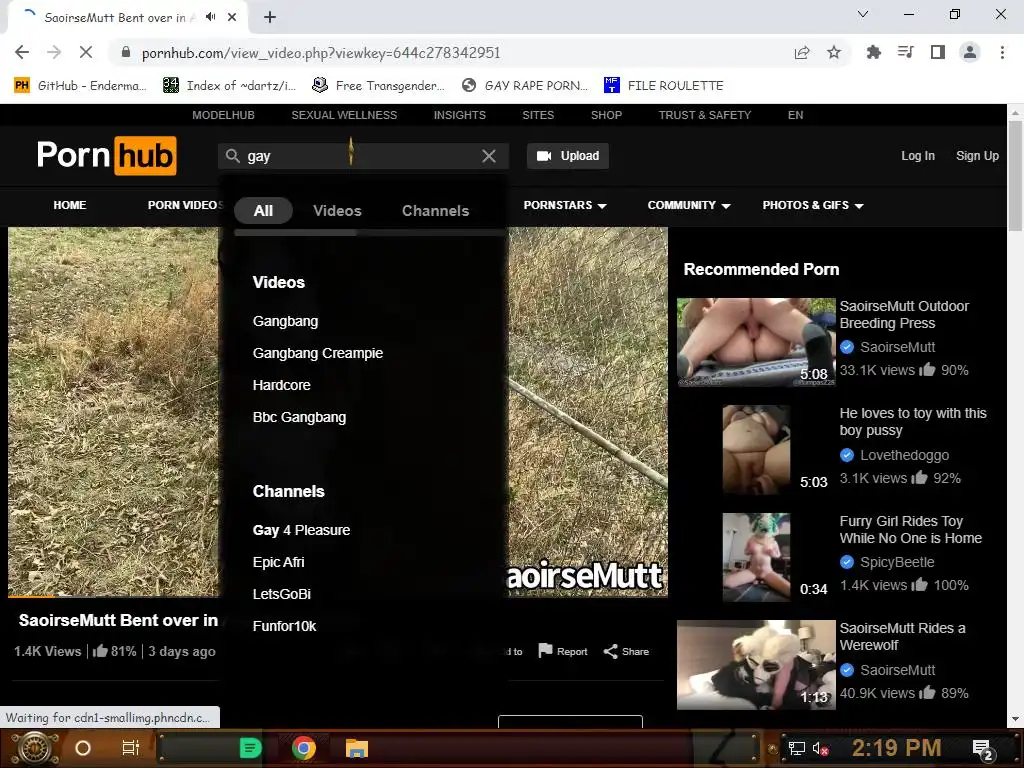
Task: Open the Lovethedoggo channel link
Action: point(904,455)
